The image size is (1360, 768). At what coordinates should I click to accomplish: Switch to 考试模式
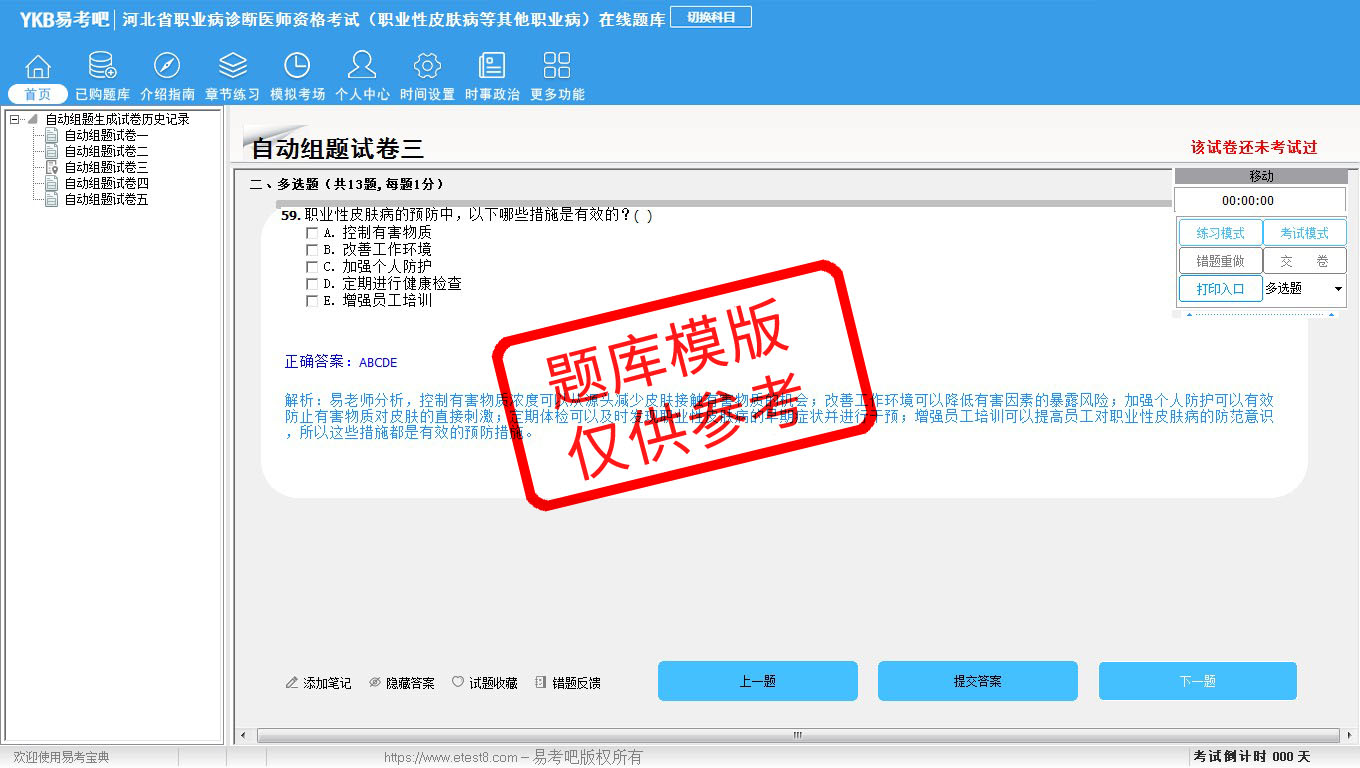(x=1304, y=233)
